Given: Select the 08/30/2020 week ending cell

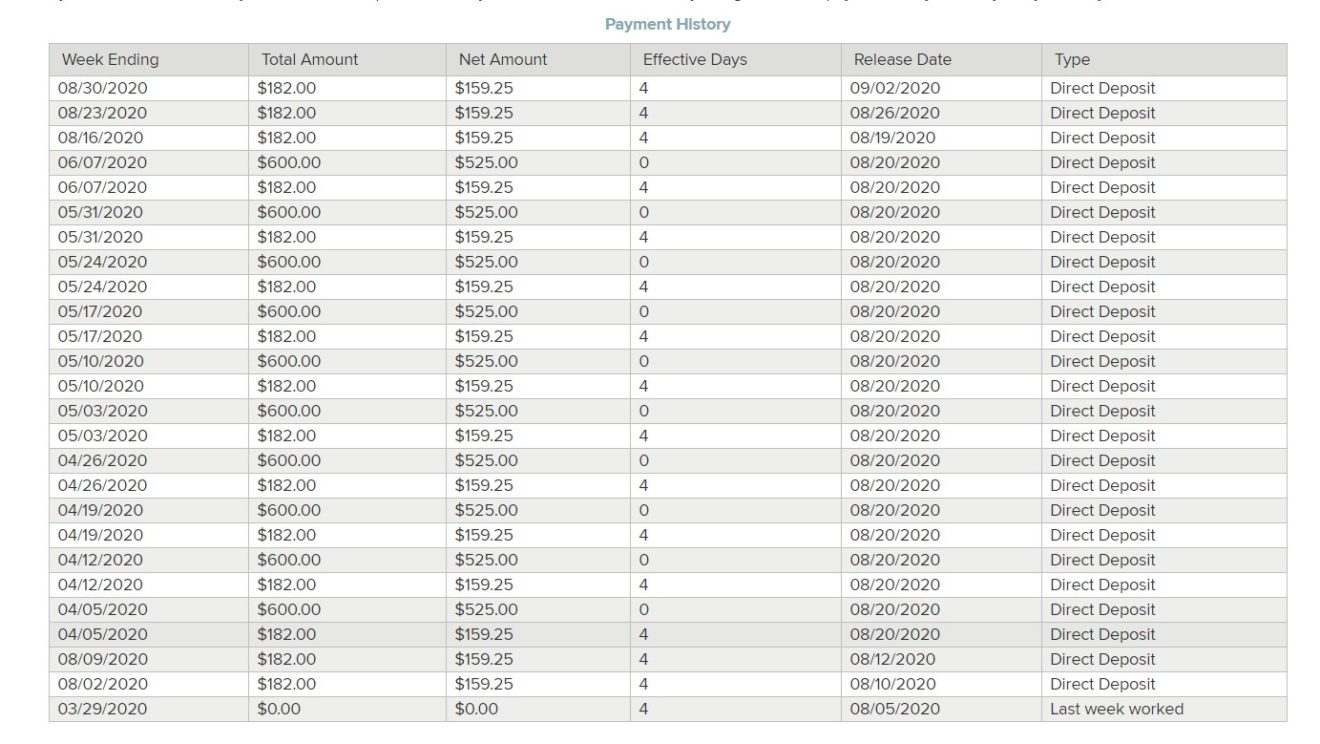Looking at the screenshot, I should coord(102,88).
